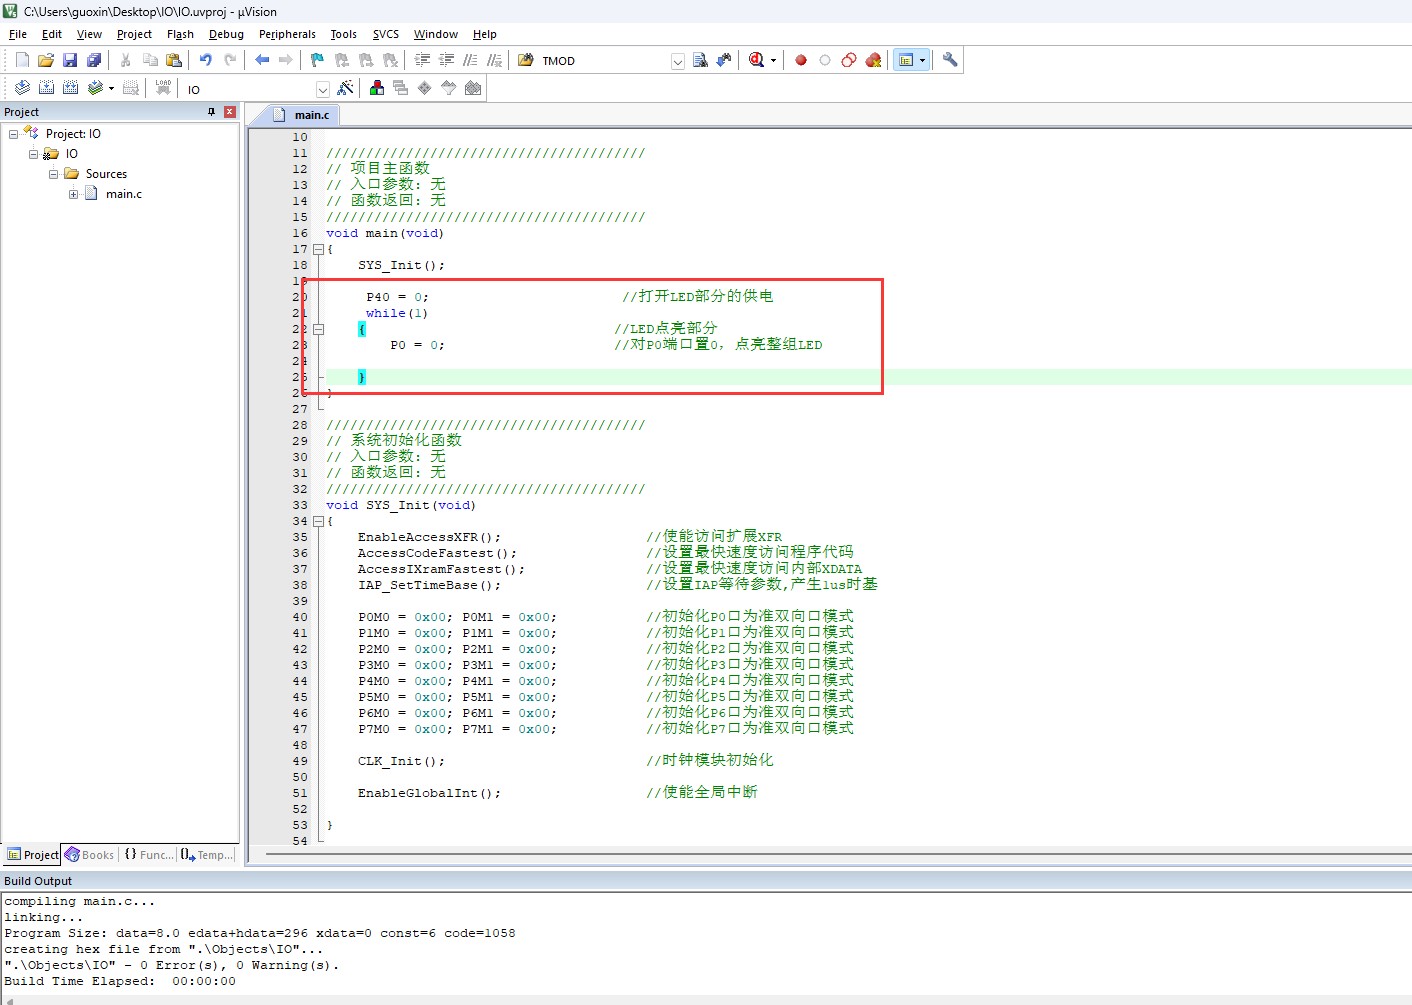Start incremental find icon next to TMOD

[724, 60]
